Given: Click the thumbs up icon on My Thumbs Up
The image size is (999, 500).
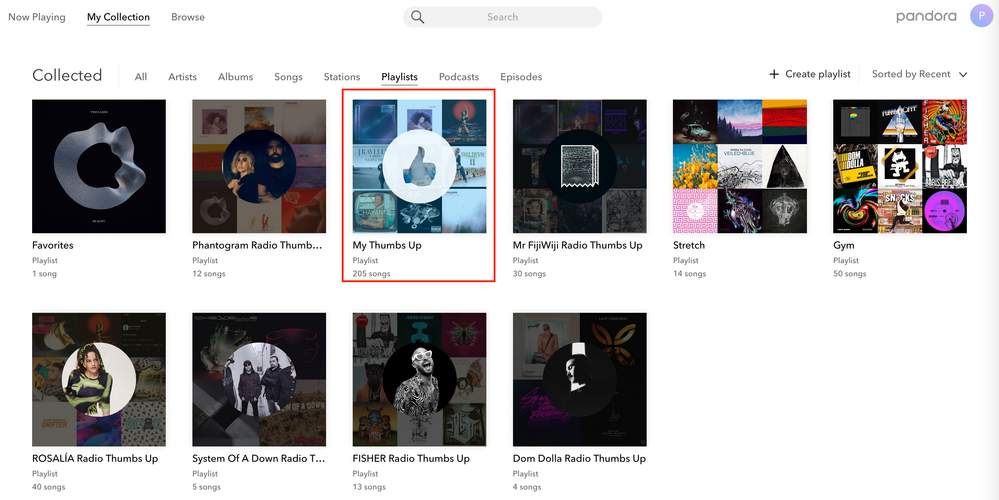Looking at the screenshot, I should point(419,166).
